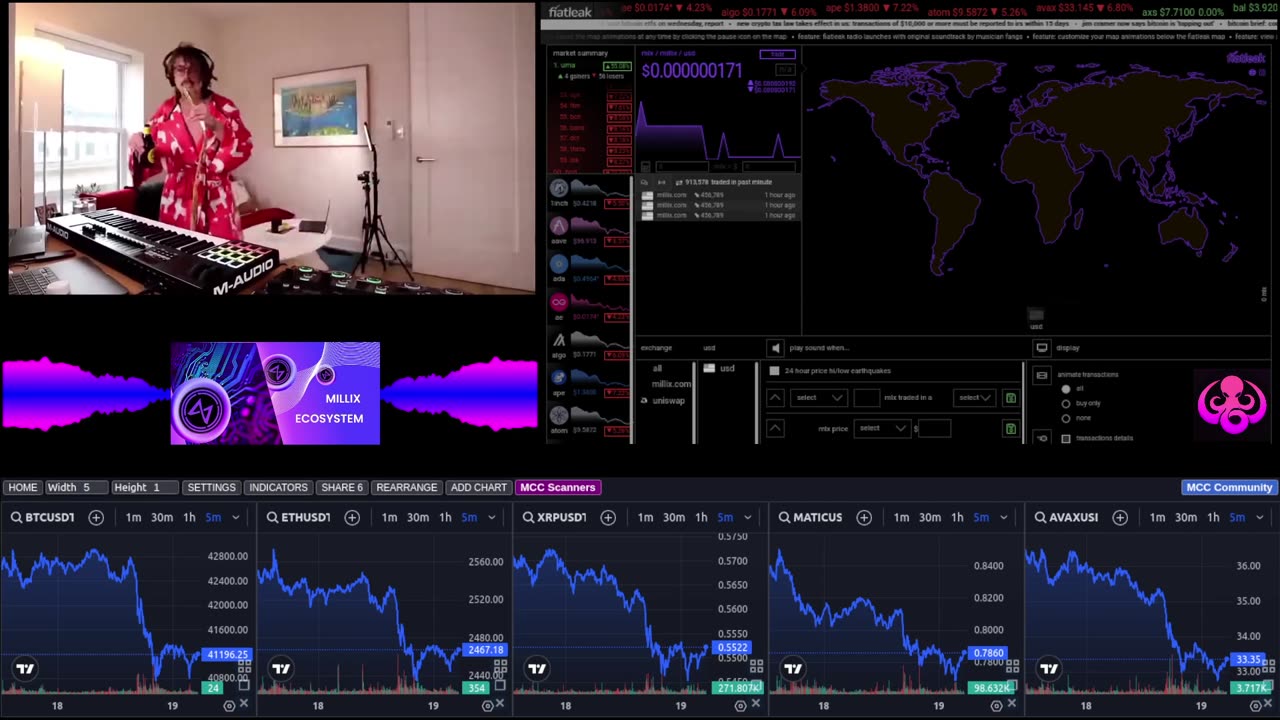Click the animate transactions icon

[1041, 375]
